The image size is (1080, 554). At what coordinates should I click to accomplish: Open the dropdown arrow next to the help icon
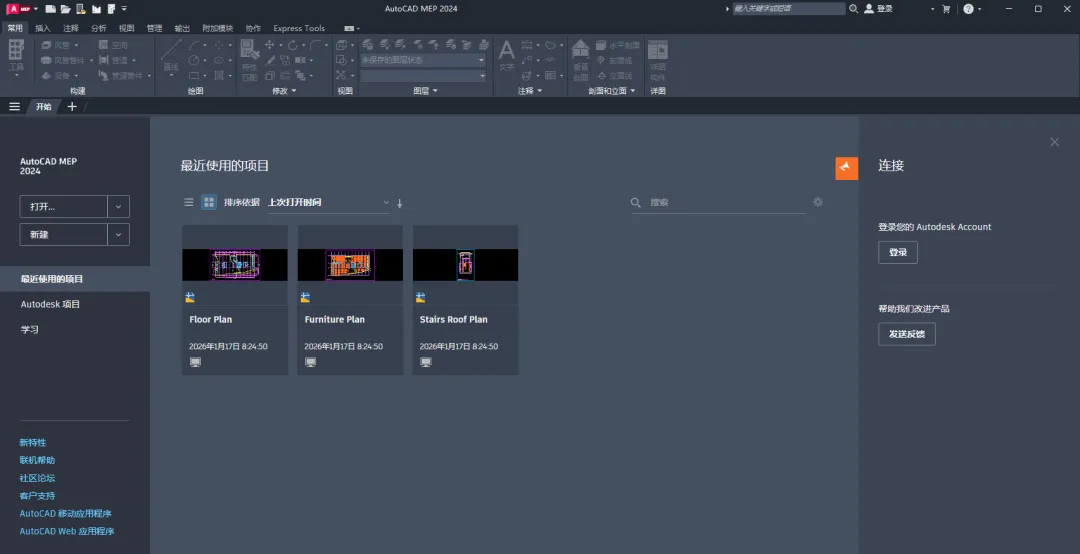[979, 9]
